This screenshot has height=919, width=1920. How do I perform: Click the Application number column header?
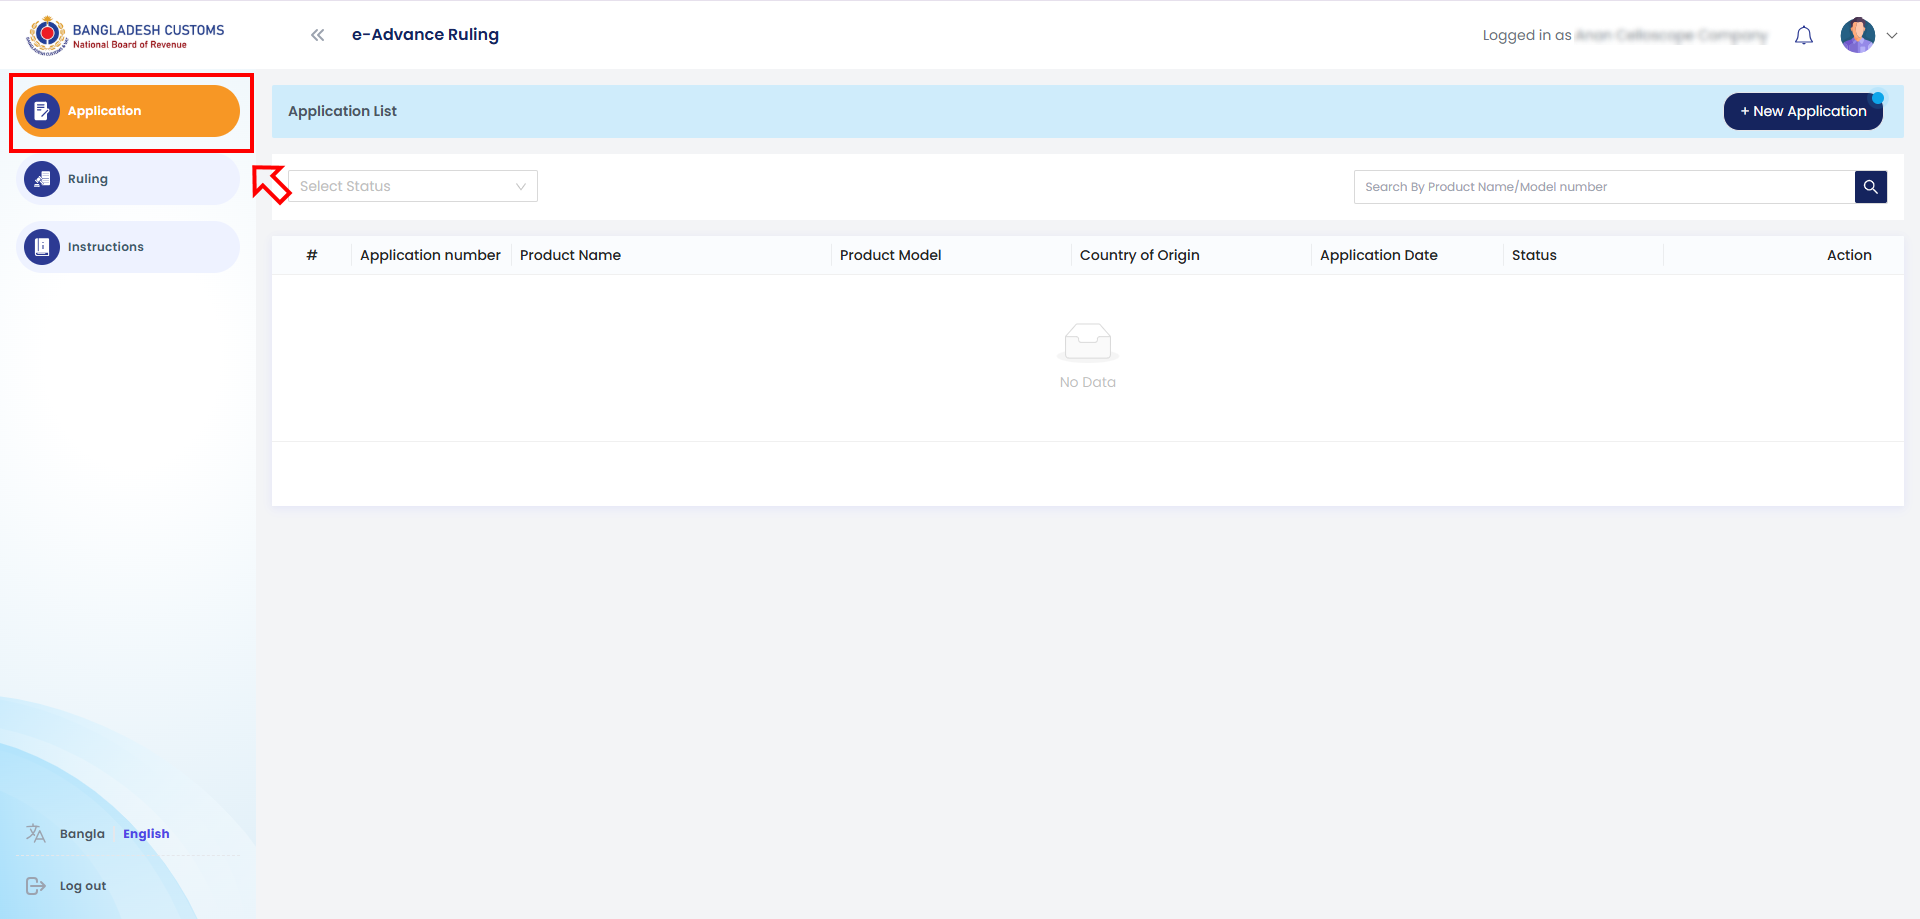[x=430, y=255]
